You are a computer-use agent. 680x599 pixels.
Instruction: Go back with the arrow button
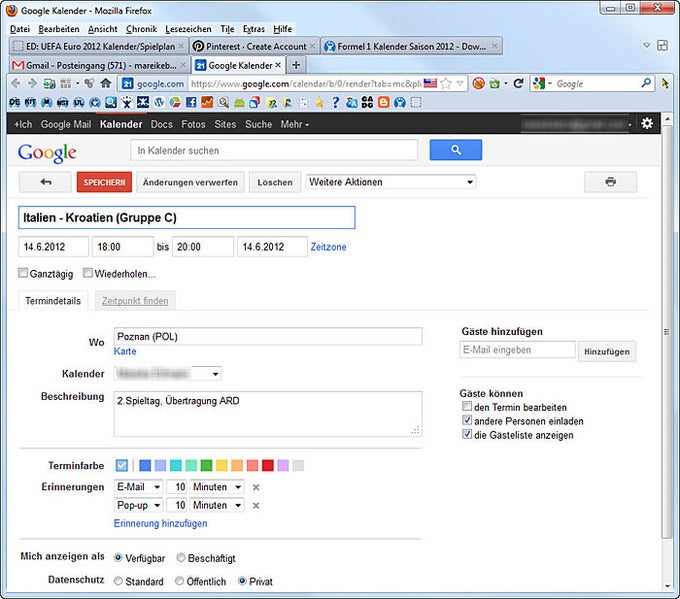point(45,182)
